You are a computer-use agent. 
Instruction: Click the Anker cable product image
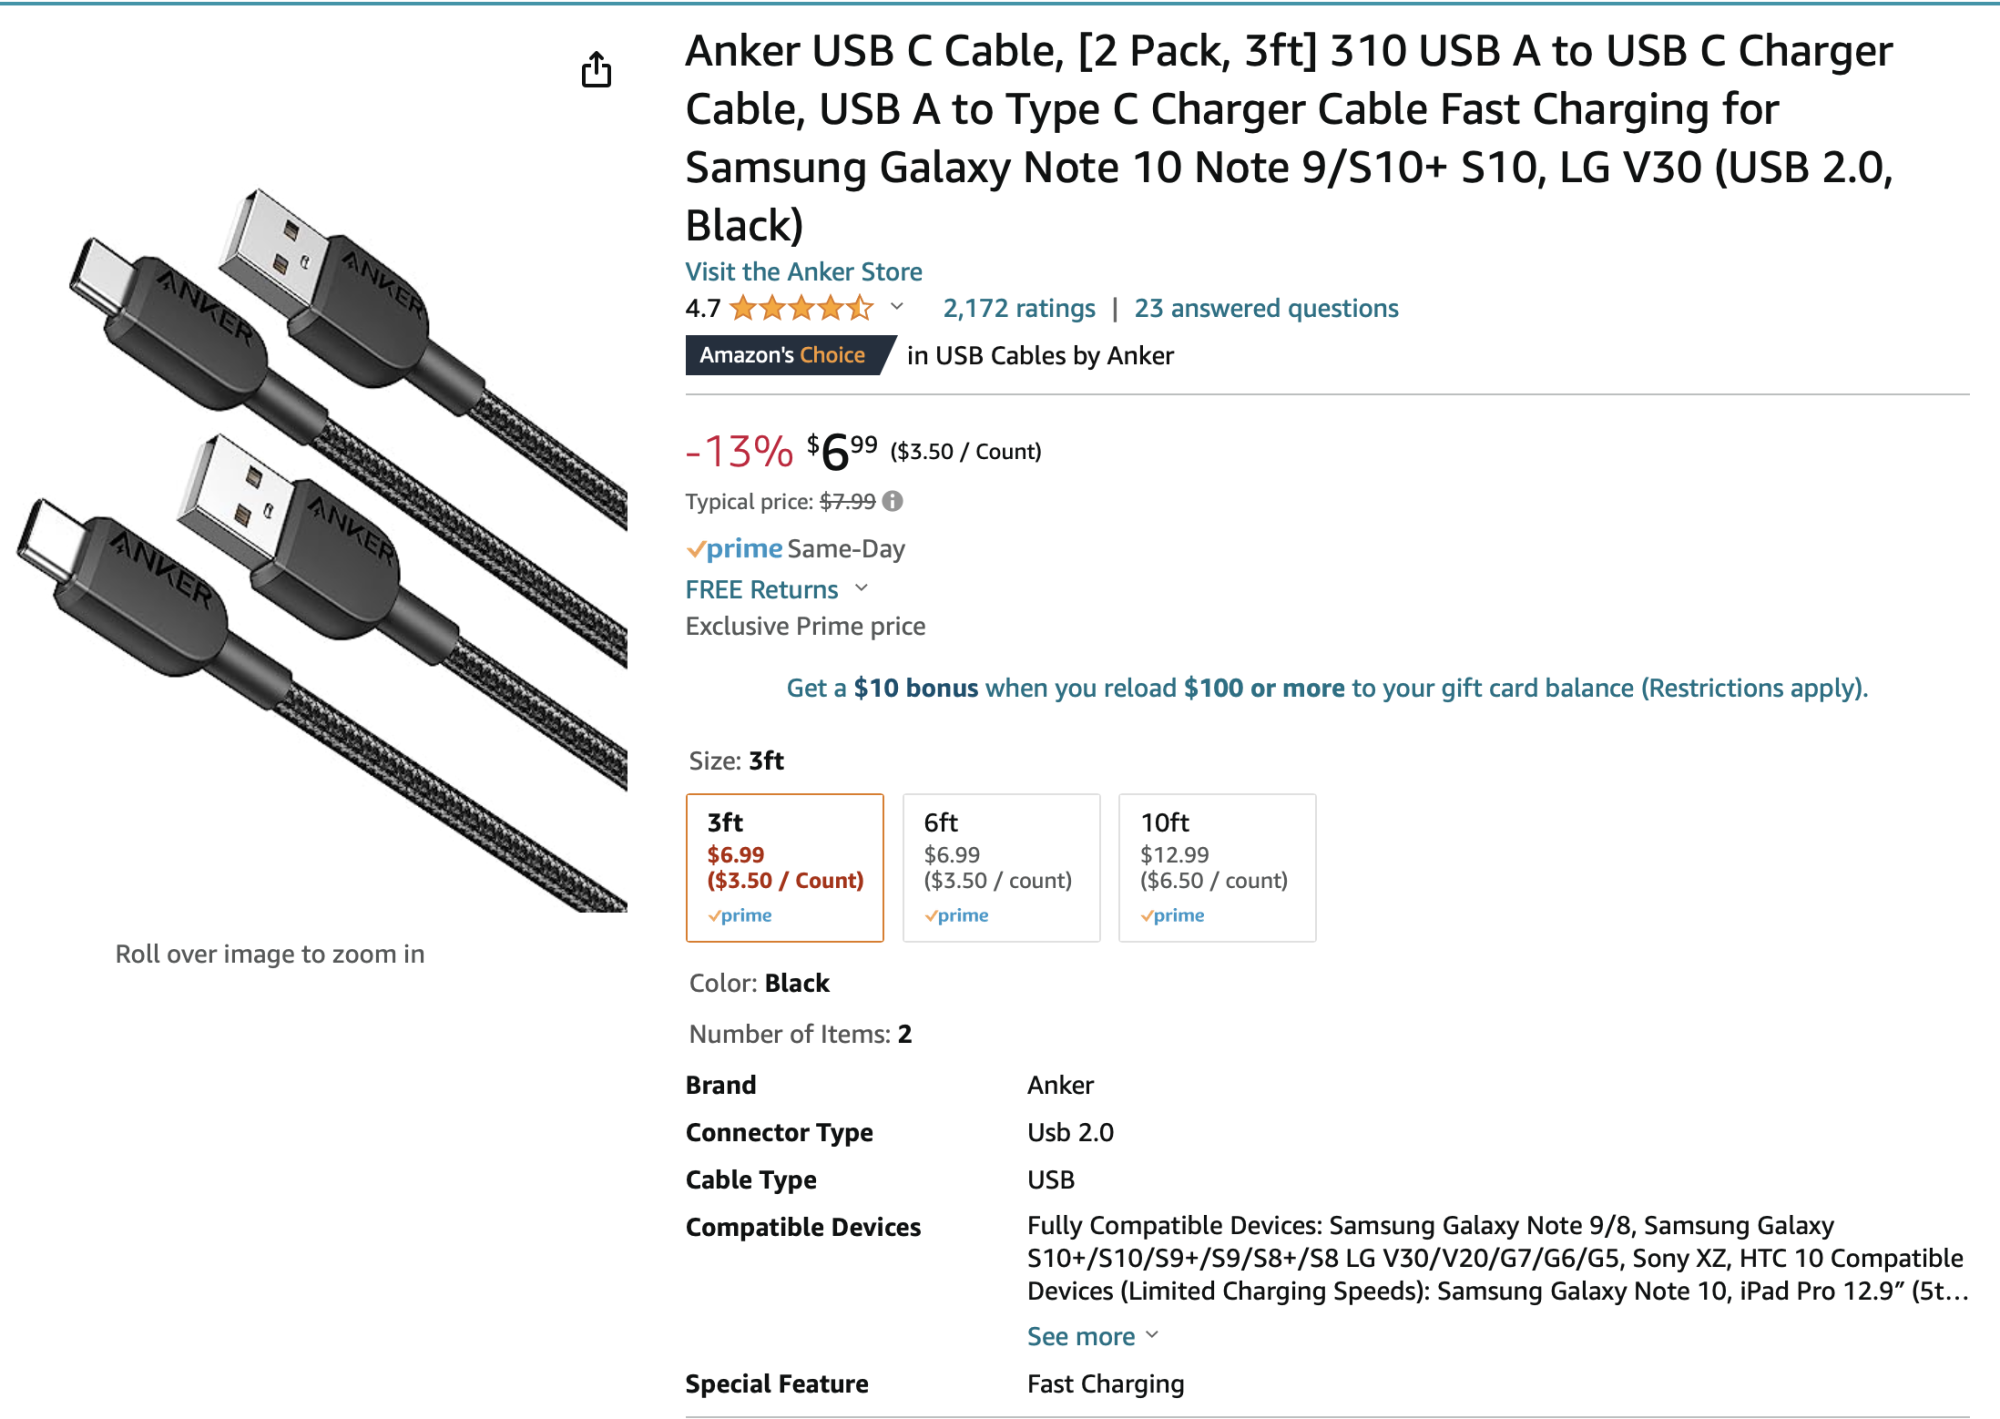pyautogui.click(x=320, y=550)
